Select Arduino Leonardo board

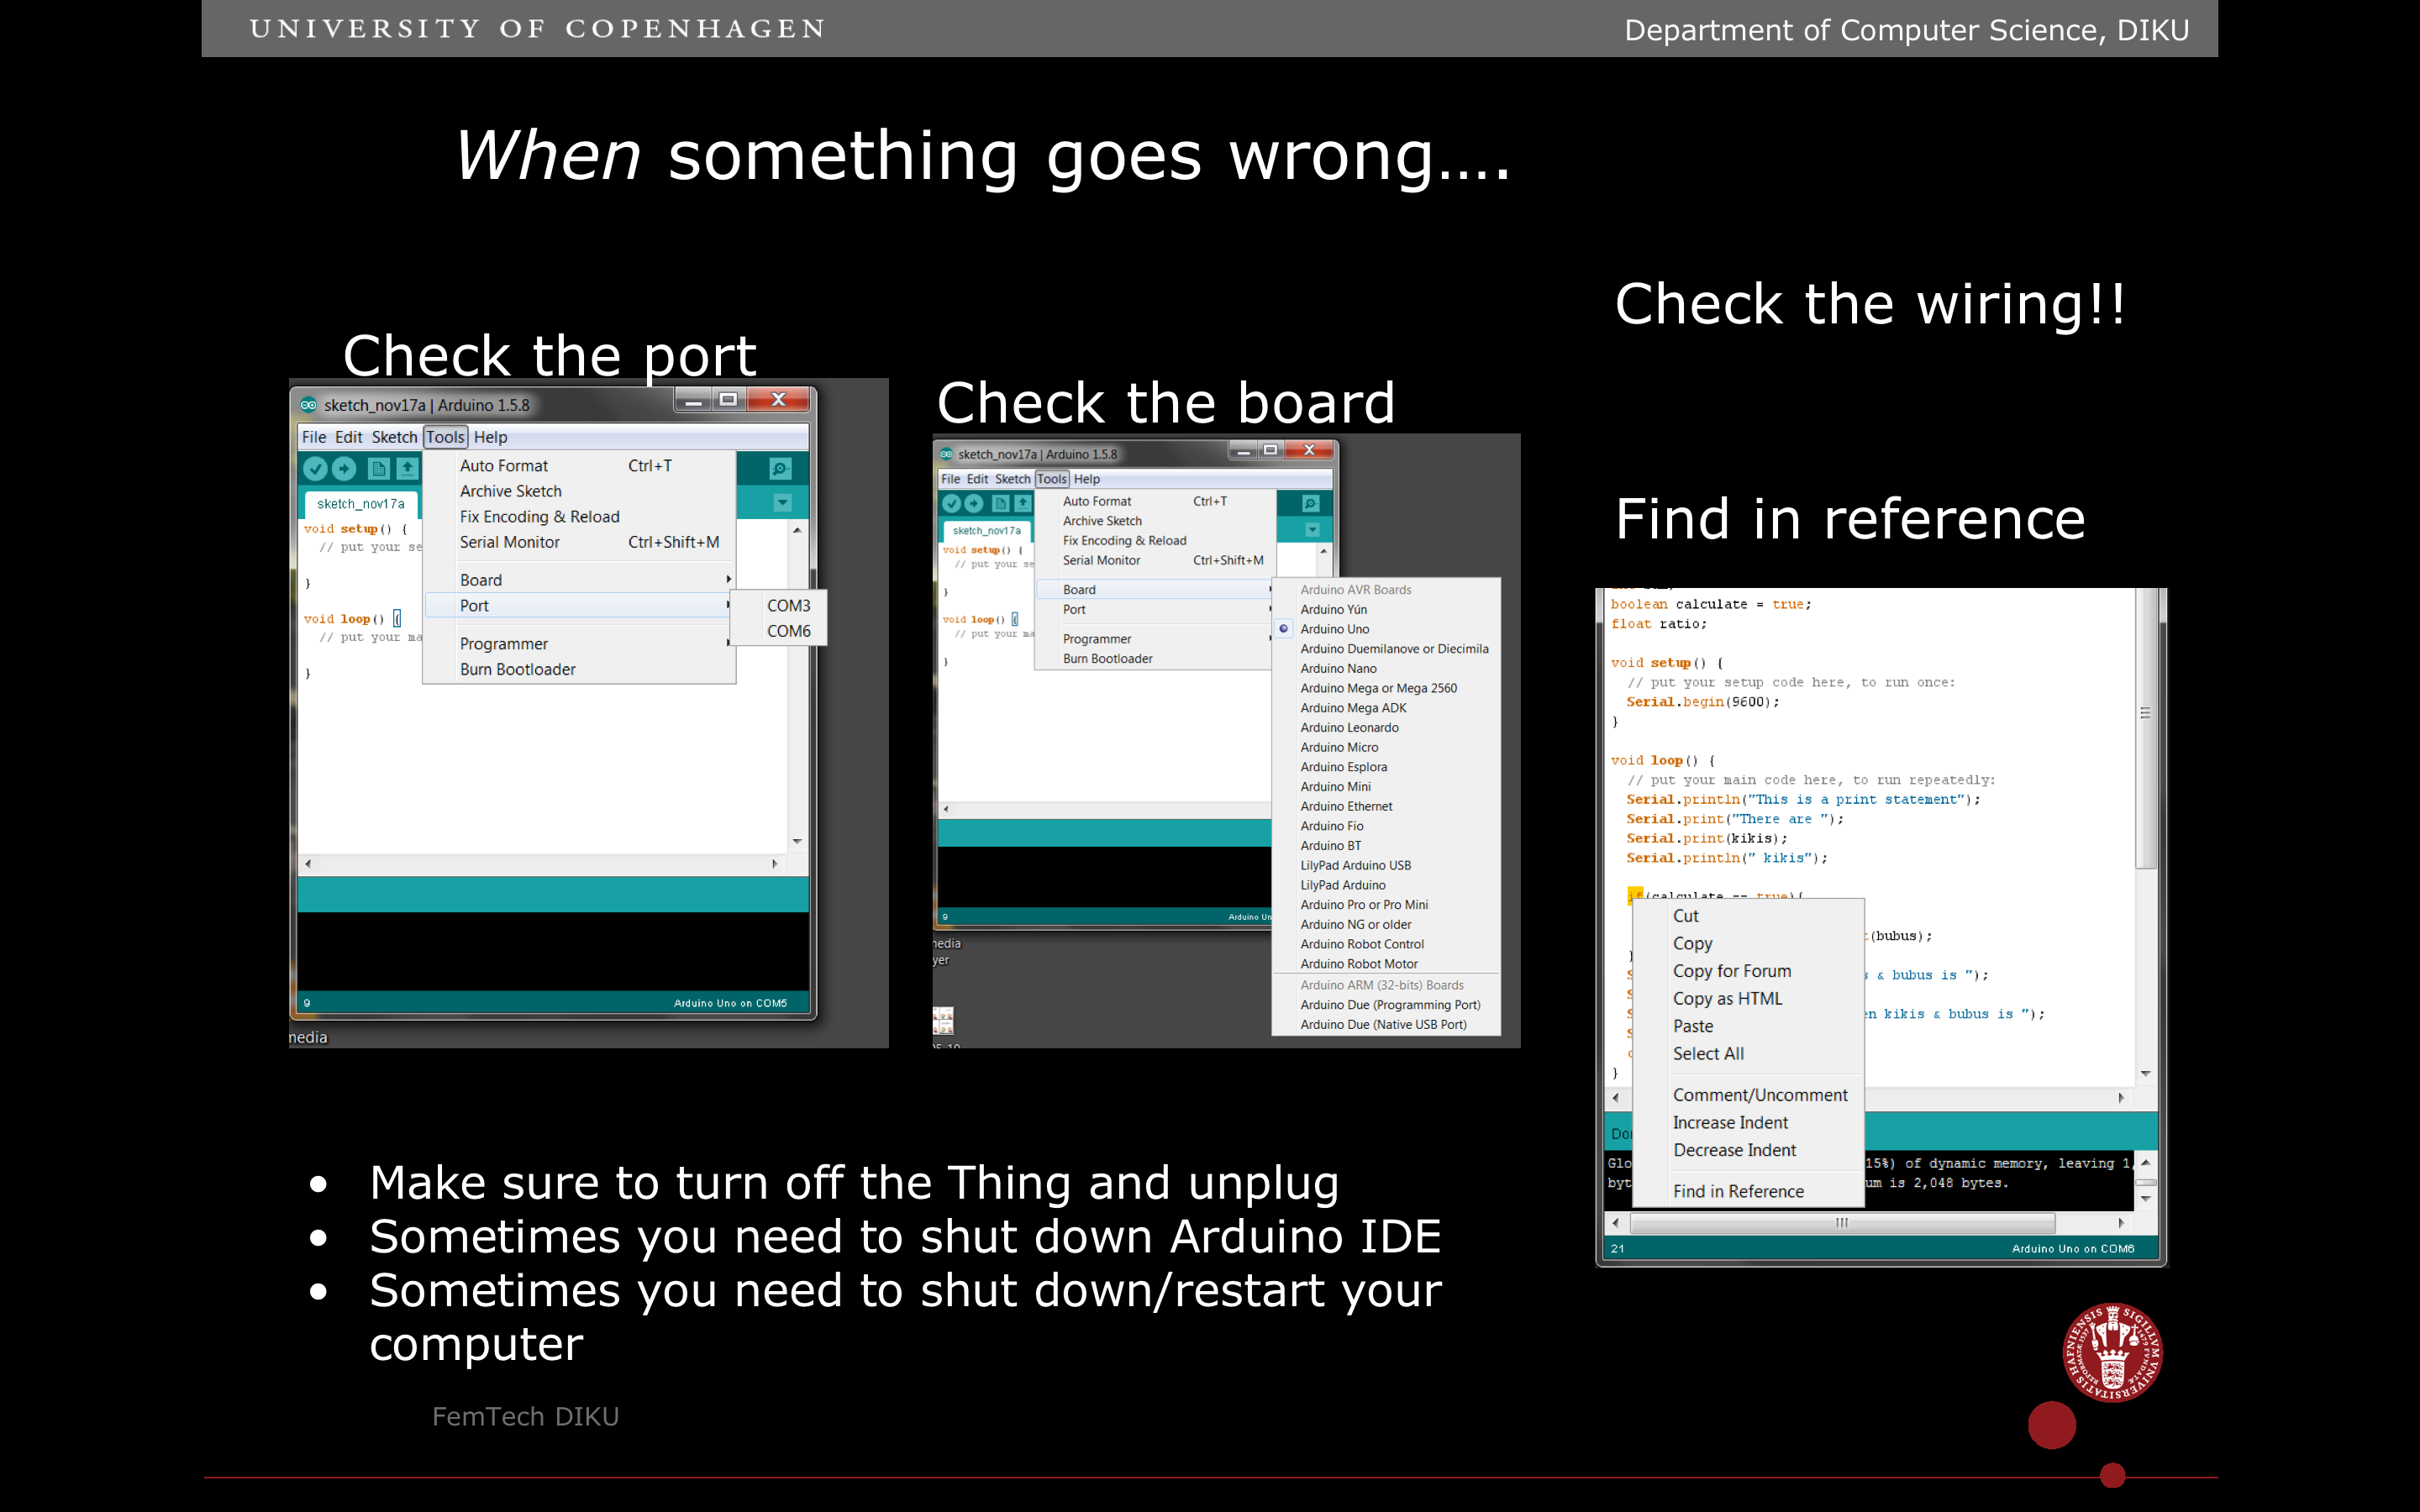coord(1386,727)
